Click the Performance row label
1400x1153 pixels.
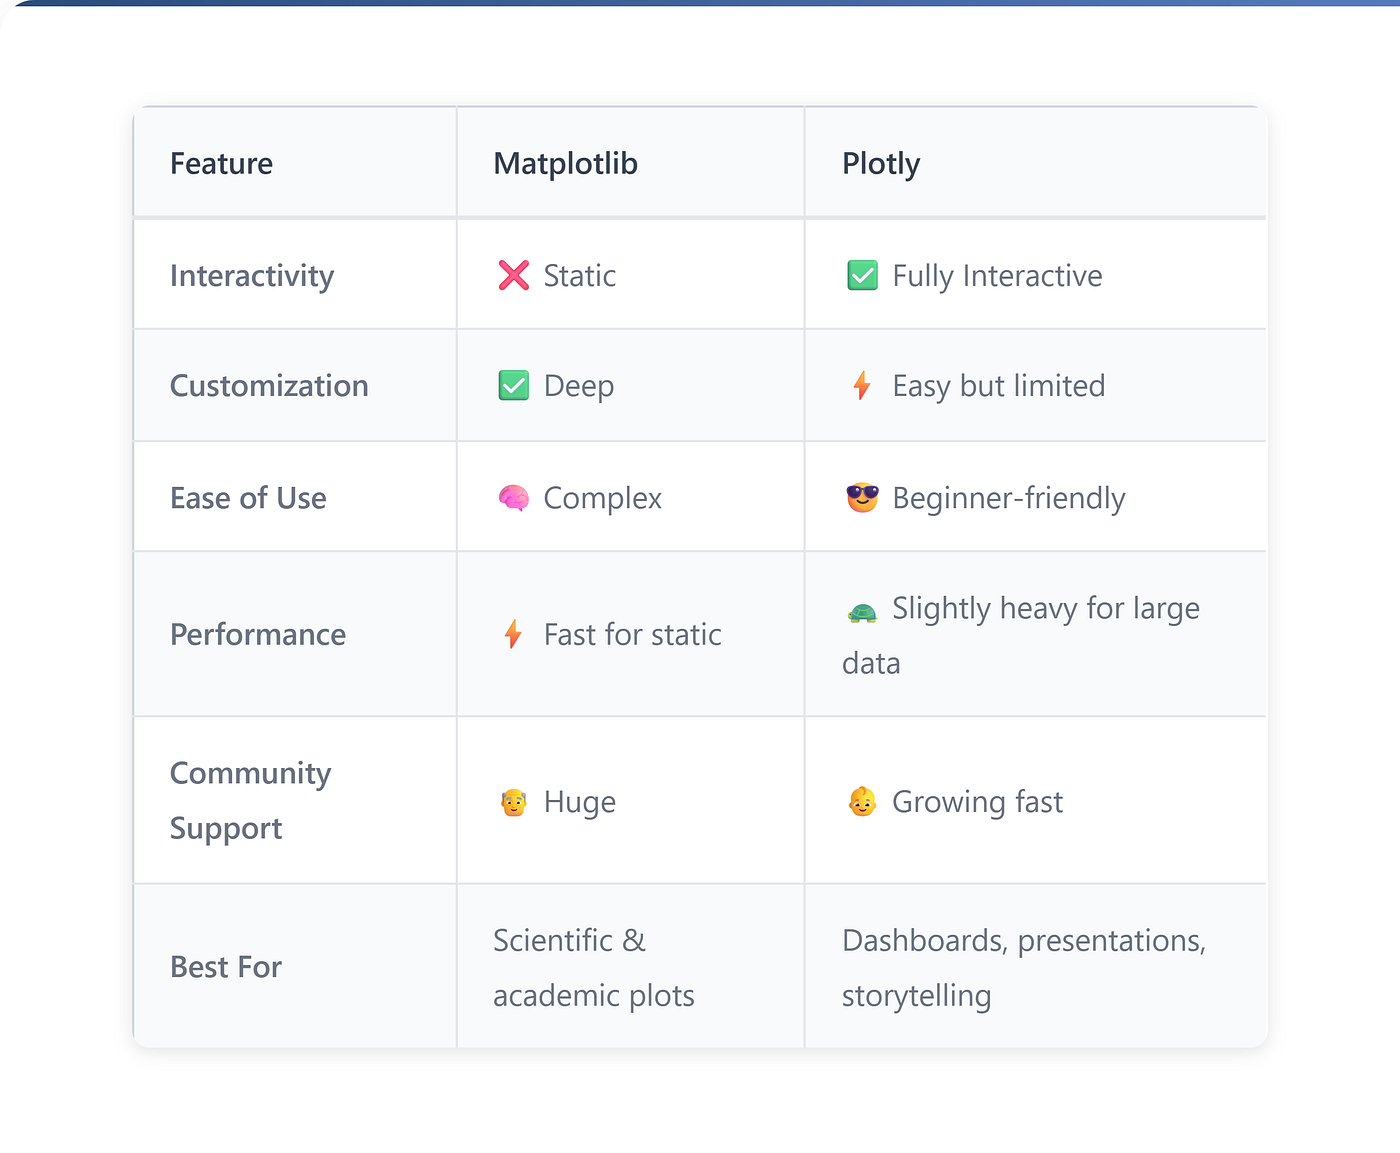258,634
